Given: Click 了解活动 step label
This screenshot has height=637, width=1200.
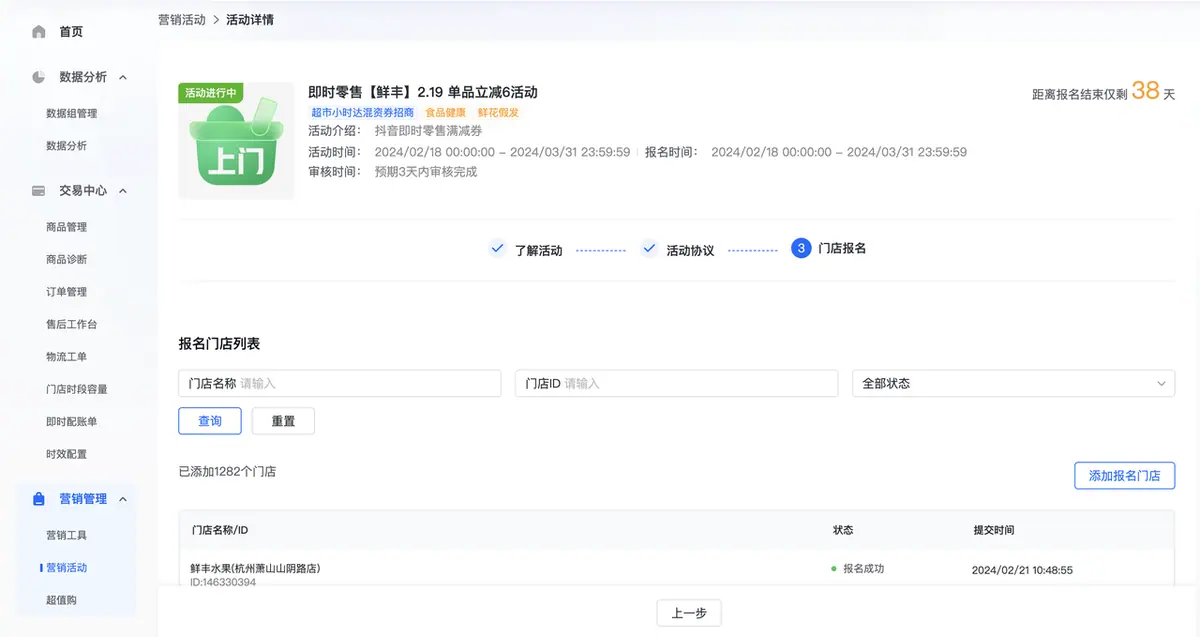Looking at the screenshot, I should point(538,250).
